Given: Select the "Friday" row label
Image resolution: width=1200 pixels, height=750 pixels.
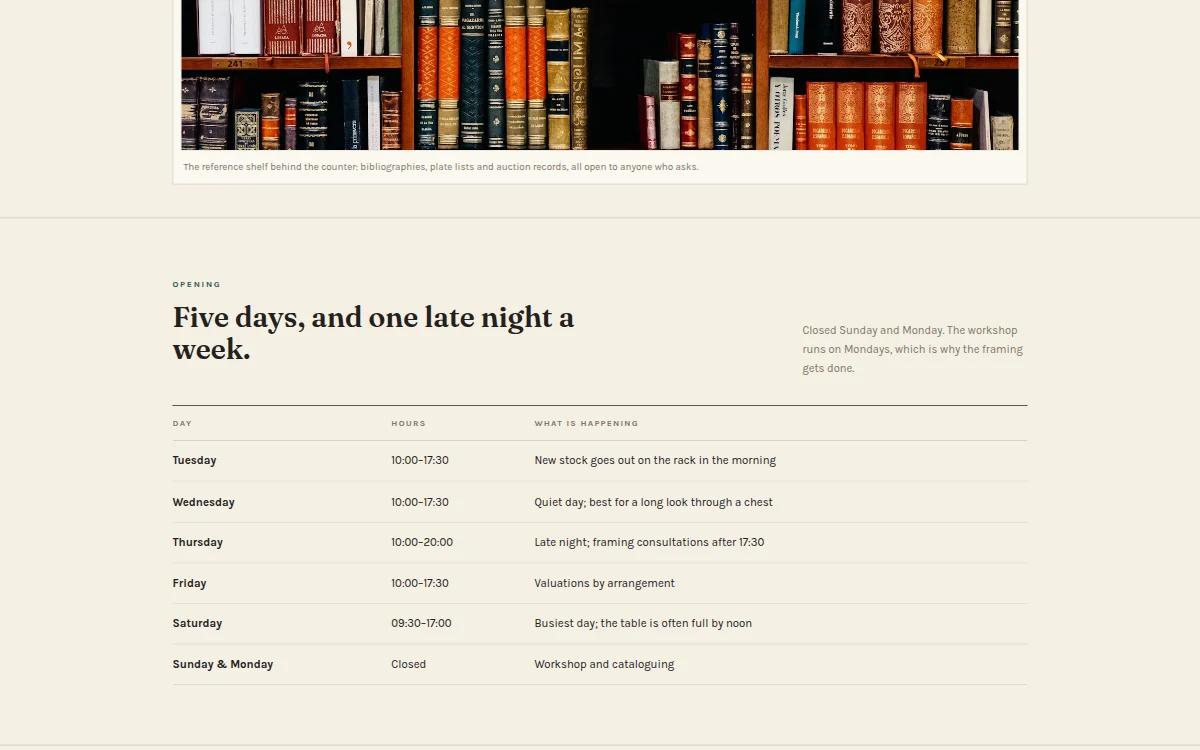Looking at the screenshot, I should (189, 584).
